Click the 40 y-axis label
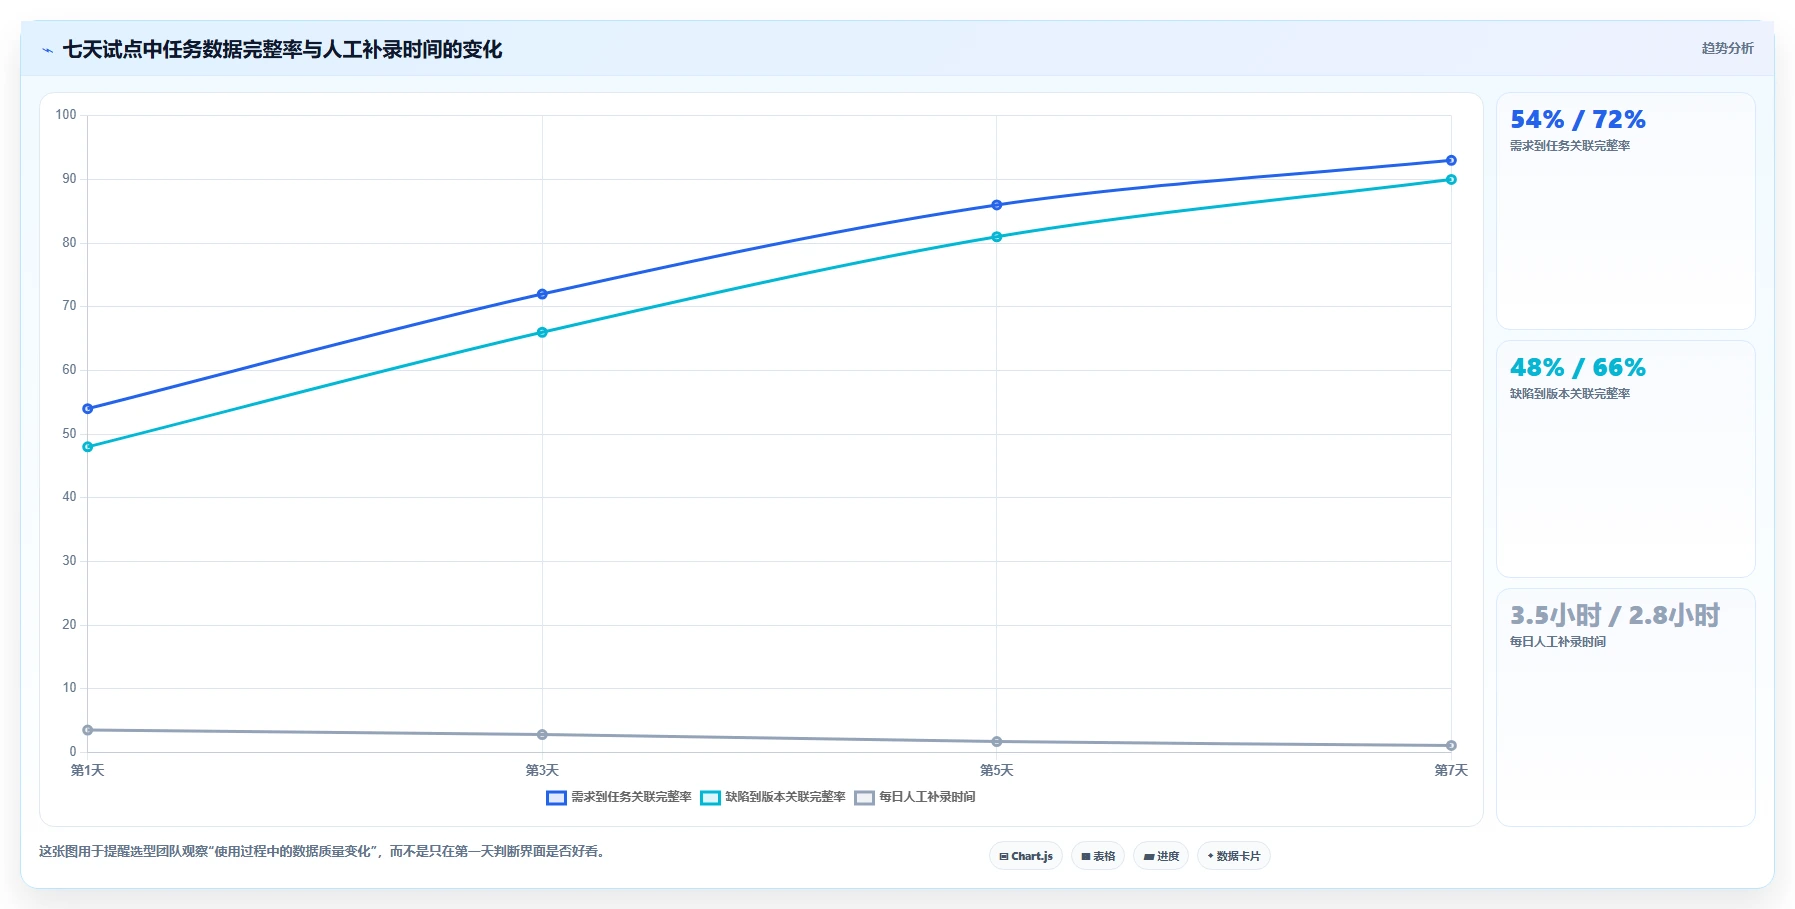This screenshot has height=909, width=1795. tap(69, 497)
